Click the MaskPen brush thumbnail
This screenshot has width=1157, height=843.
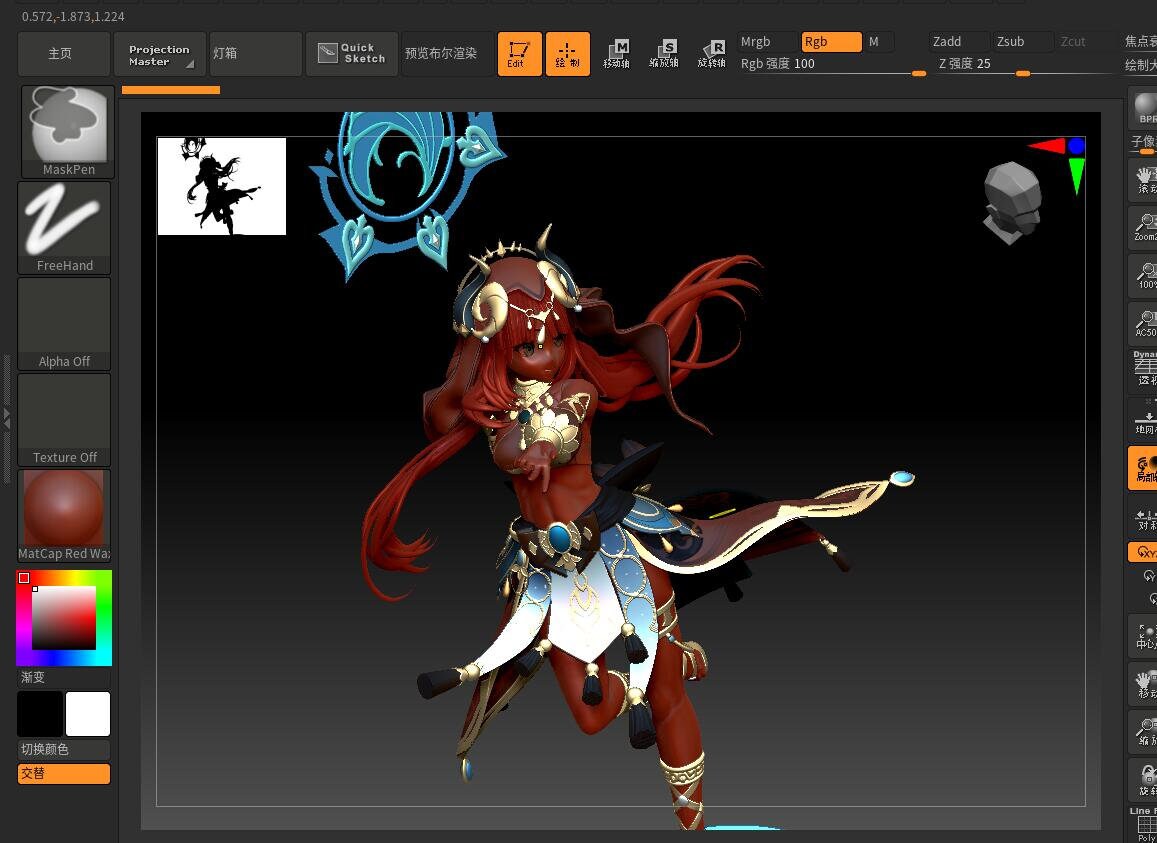click(x=64, y=125)
